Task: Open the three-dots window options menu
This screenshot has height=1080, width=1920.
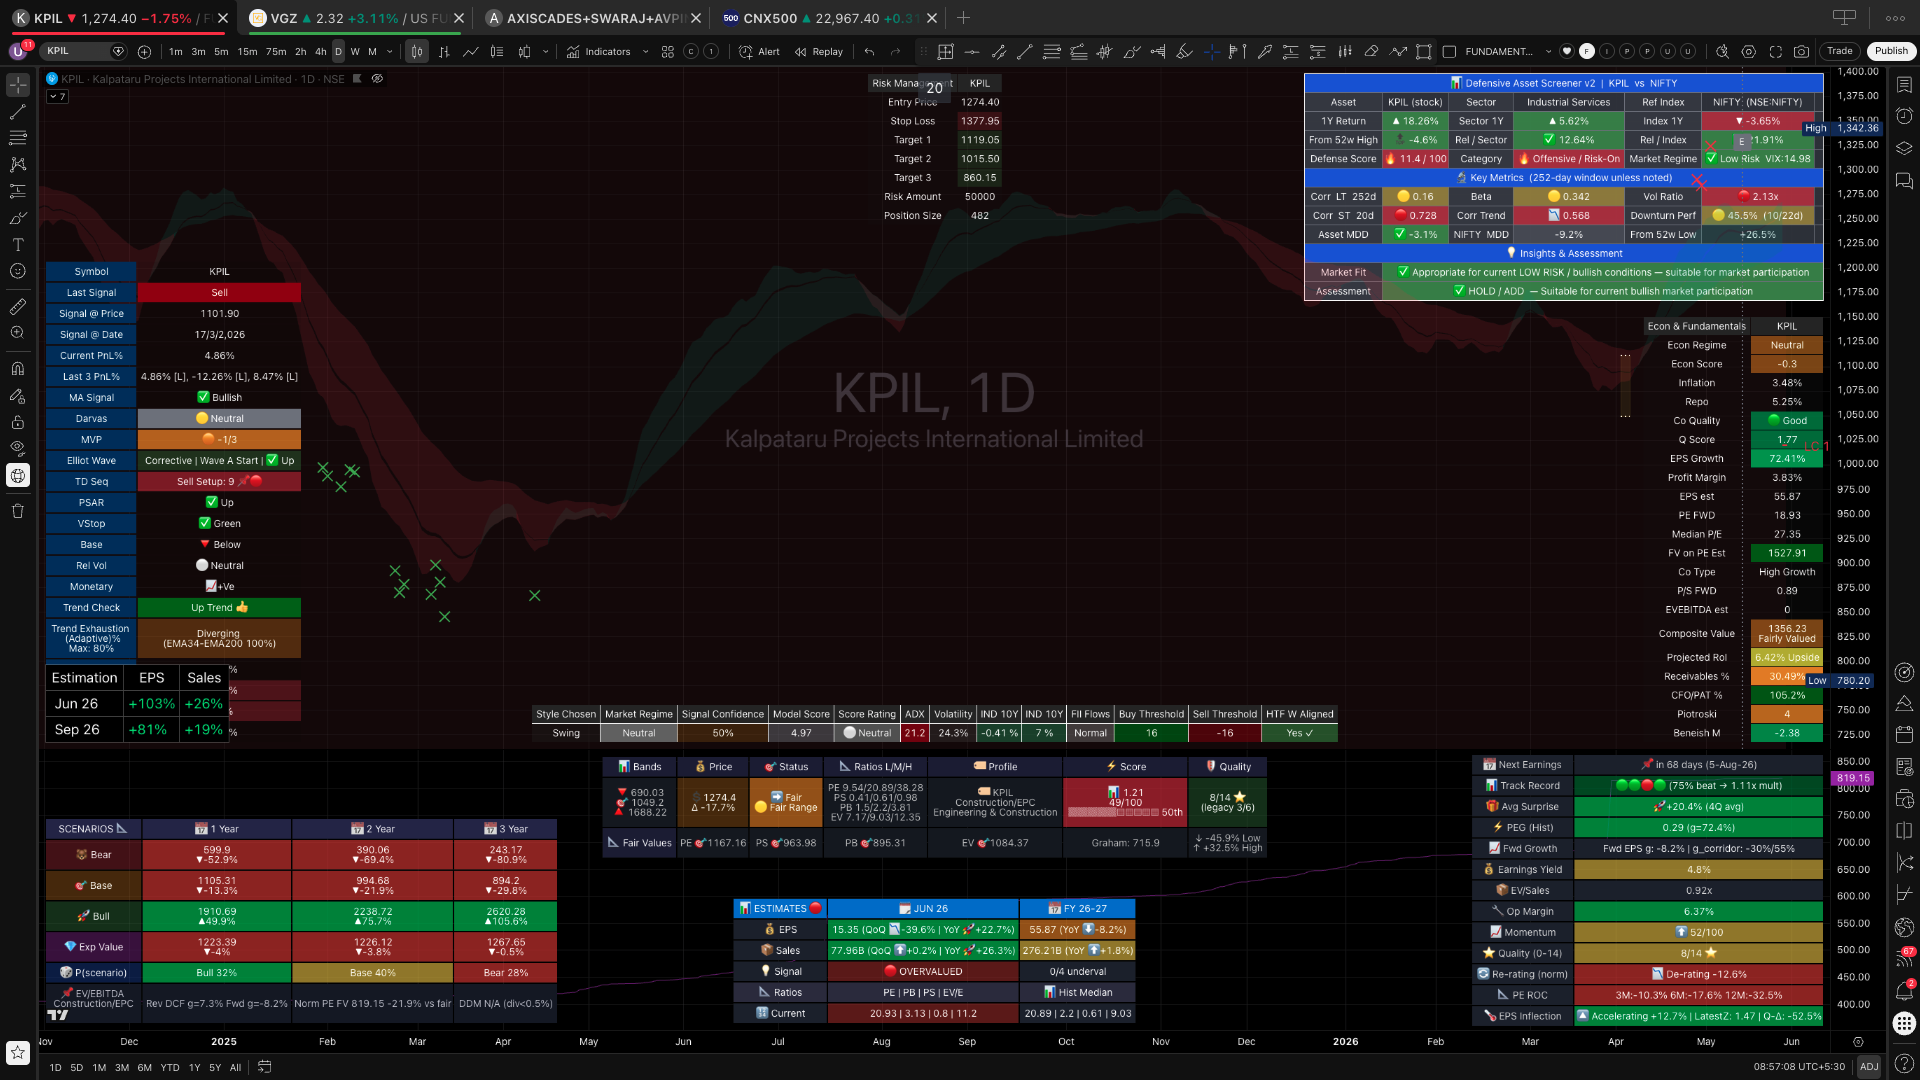Action: [x=1895, y=17]
